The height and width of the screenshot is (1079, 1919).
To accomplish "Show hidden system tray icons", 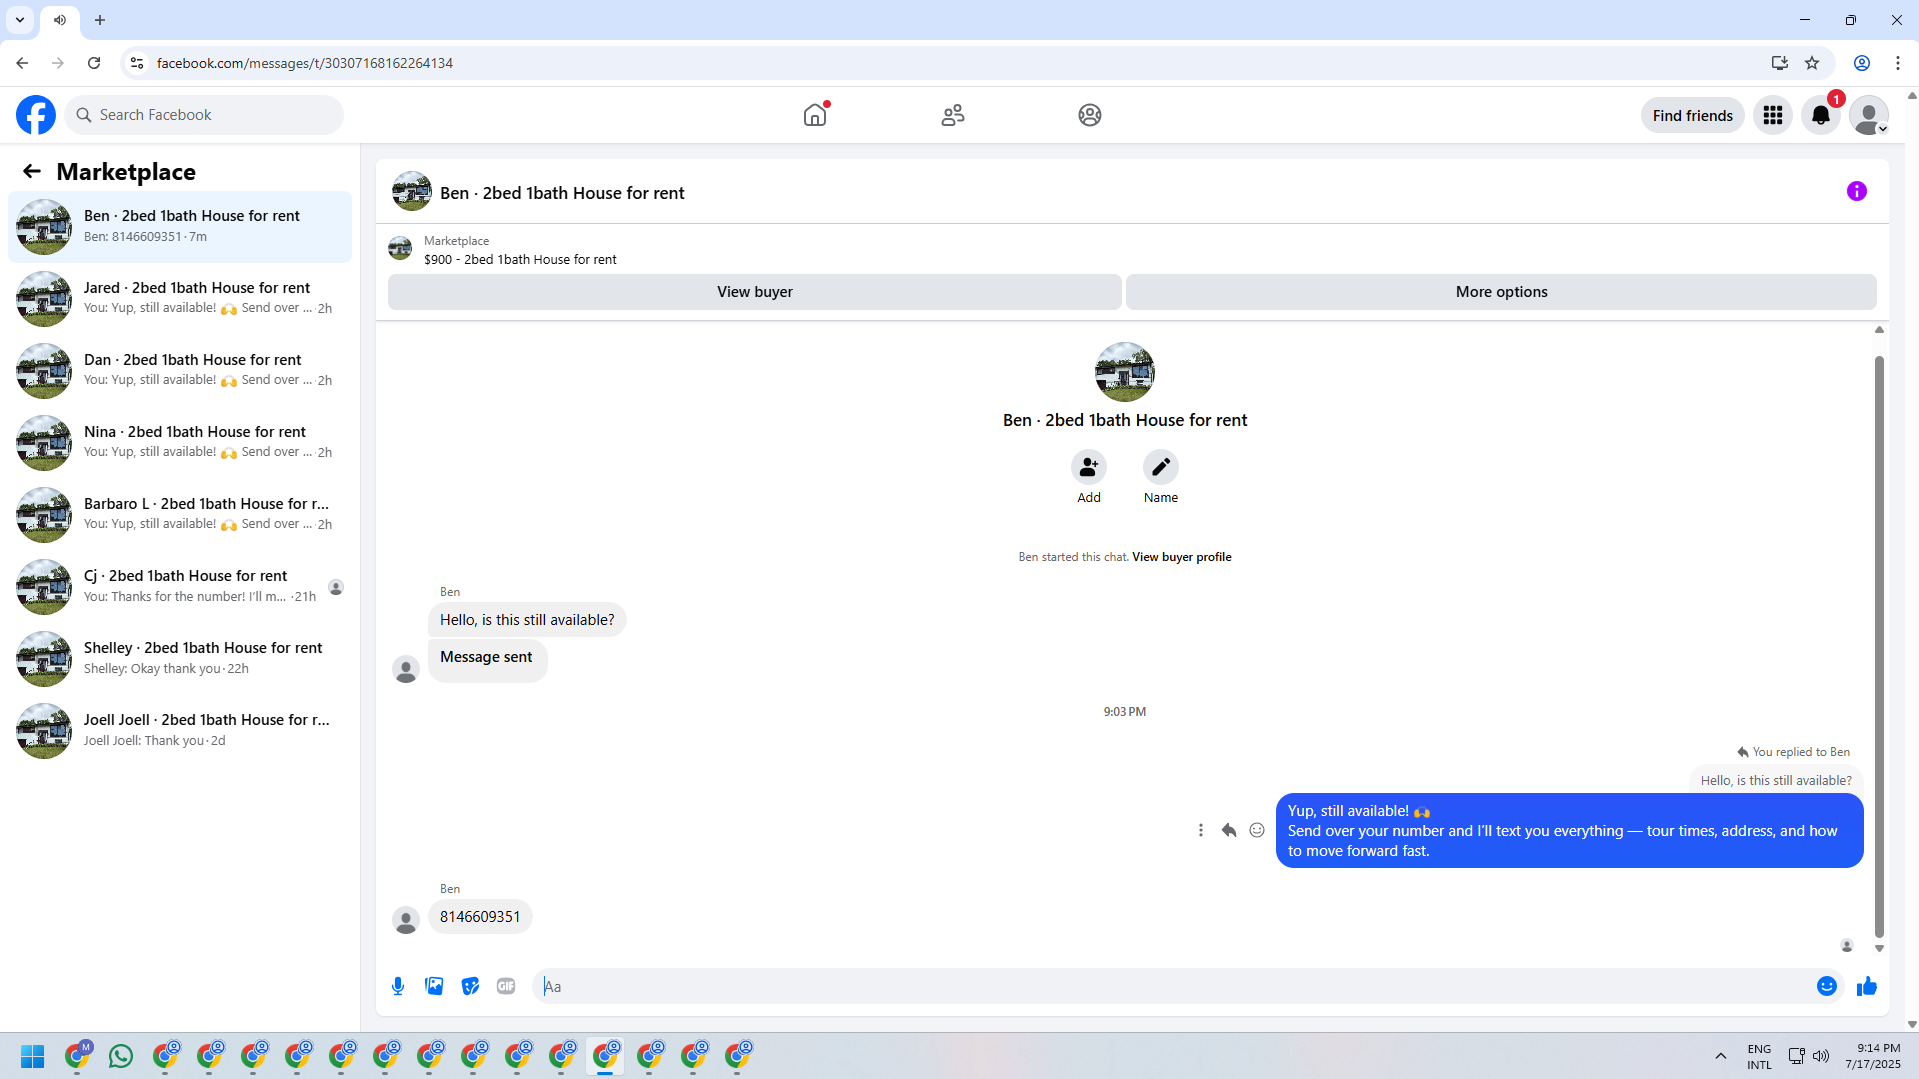I will coord(1721,1056).
